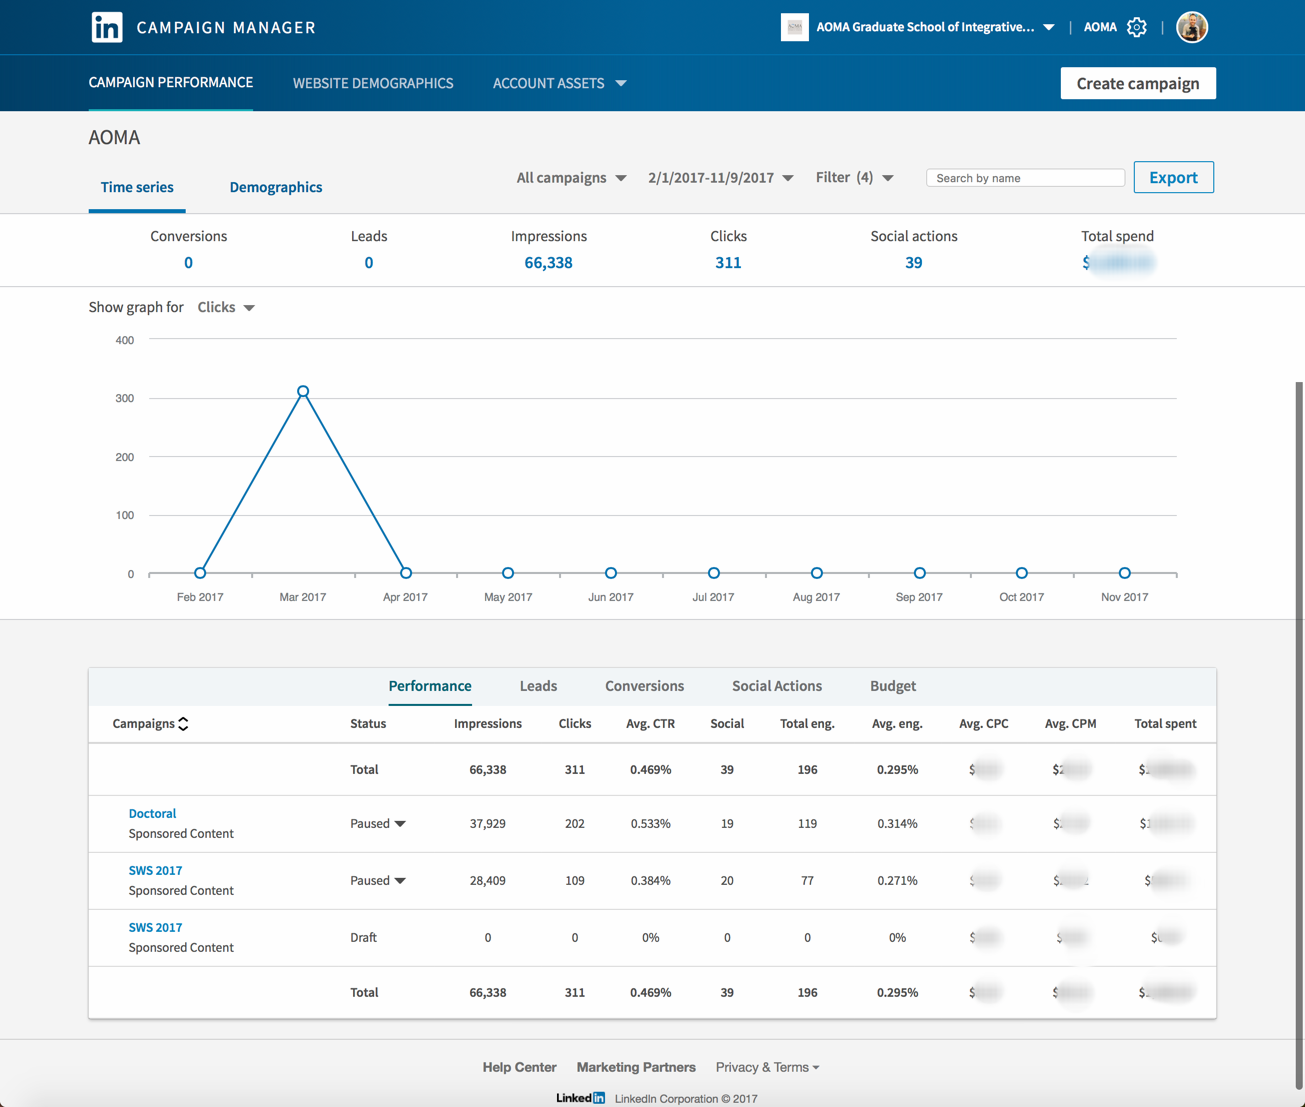1305x1107 pixels.
Task: Click the AOMA account logo thumbnail
Action: point(794,27)
